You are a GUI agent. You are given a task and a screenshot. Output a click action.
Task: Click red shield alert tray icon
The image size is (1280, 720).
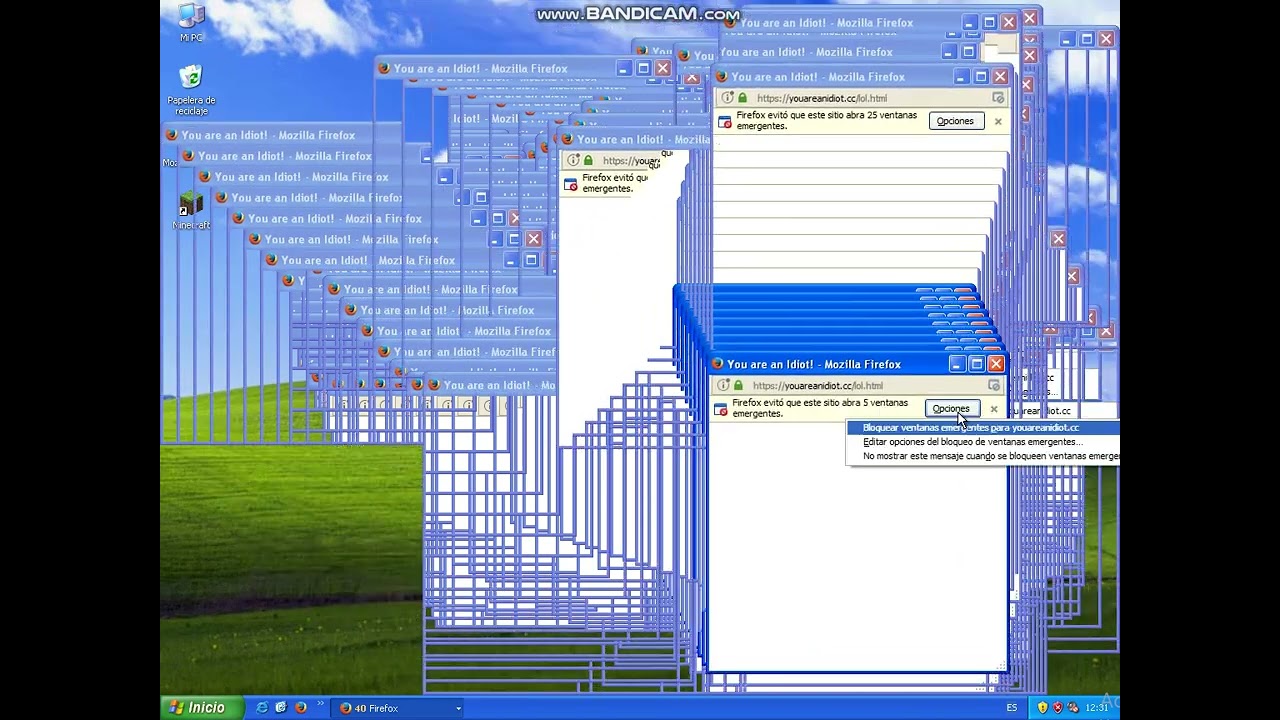point(1058,708)
